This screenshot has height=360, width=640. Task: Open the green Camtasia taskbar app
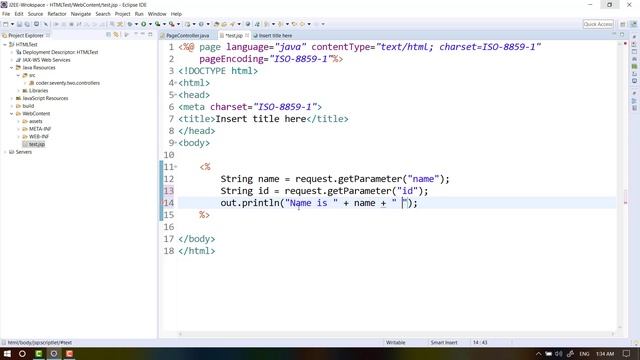[38, 353]
